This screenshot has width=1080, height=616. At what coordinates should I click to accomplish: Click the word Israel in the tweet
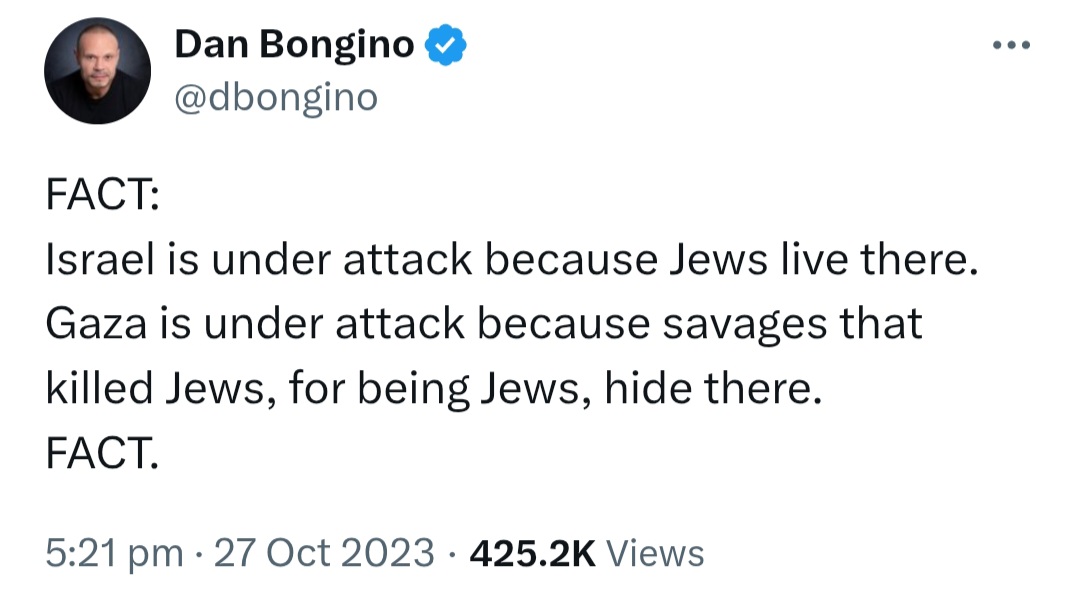point(100,260)
